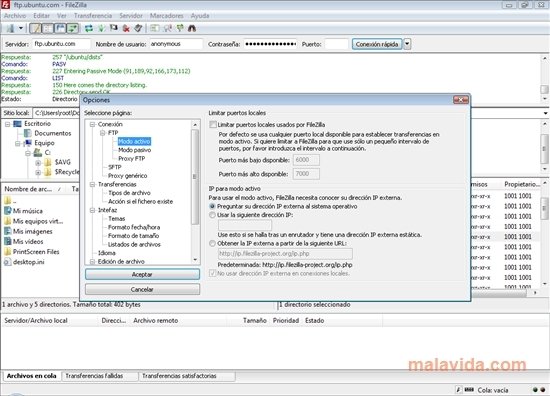Toggle the directory comparison icon
The width and height of the screenshot is (550, 396).
(x=168, y=28)
